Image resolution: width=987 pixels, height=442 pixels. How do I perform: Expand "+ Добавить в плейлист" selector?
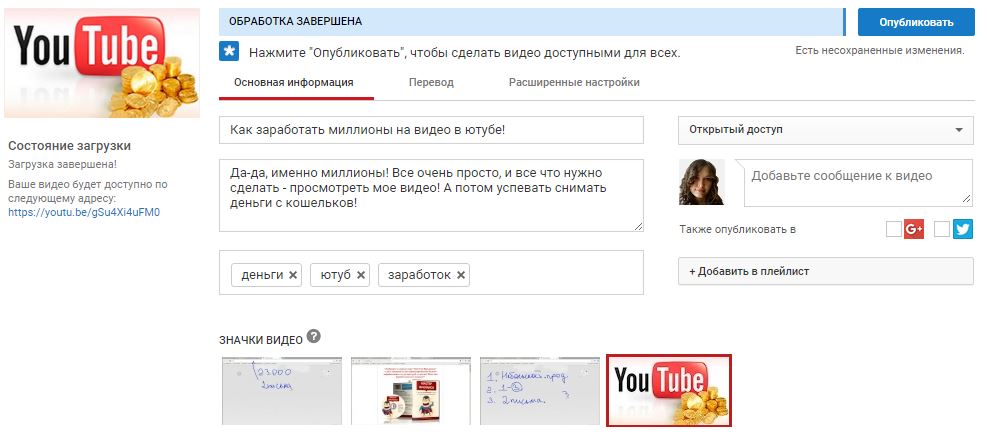pos(826,271)
